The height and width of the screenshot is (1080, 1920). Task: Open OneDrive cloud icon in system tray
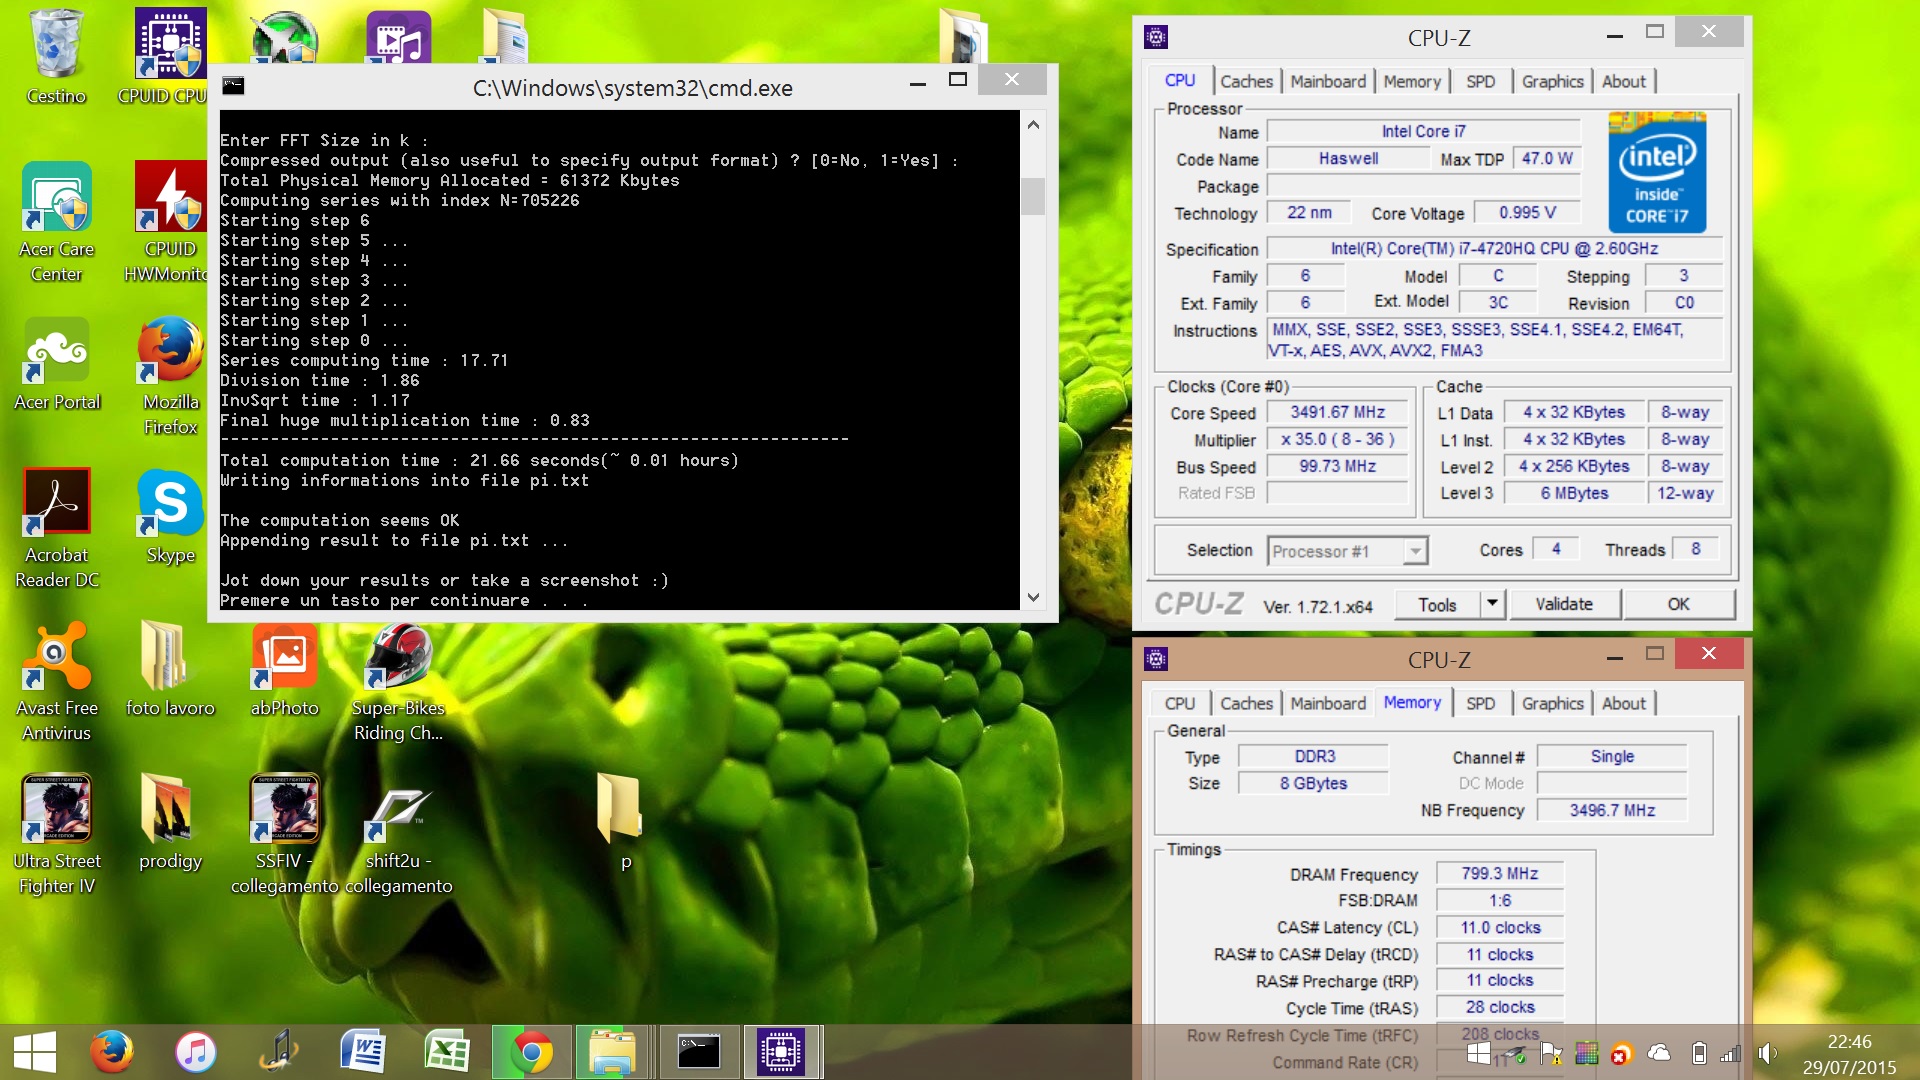(x=1659, y=1053)
